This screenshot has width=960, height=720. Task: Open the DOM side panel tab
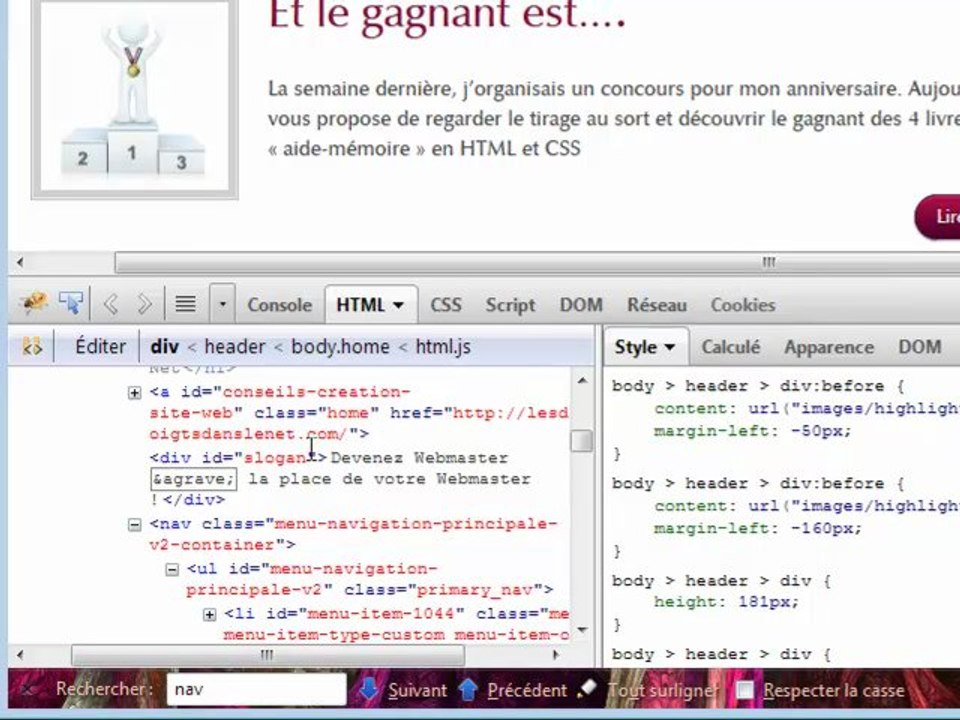pos(920,347)
